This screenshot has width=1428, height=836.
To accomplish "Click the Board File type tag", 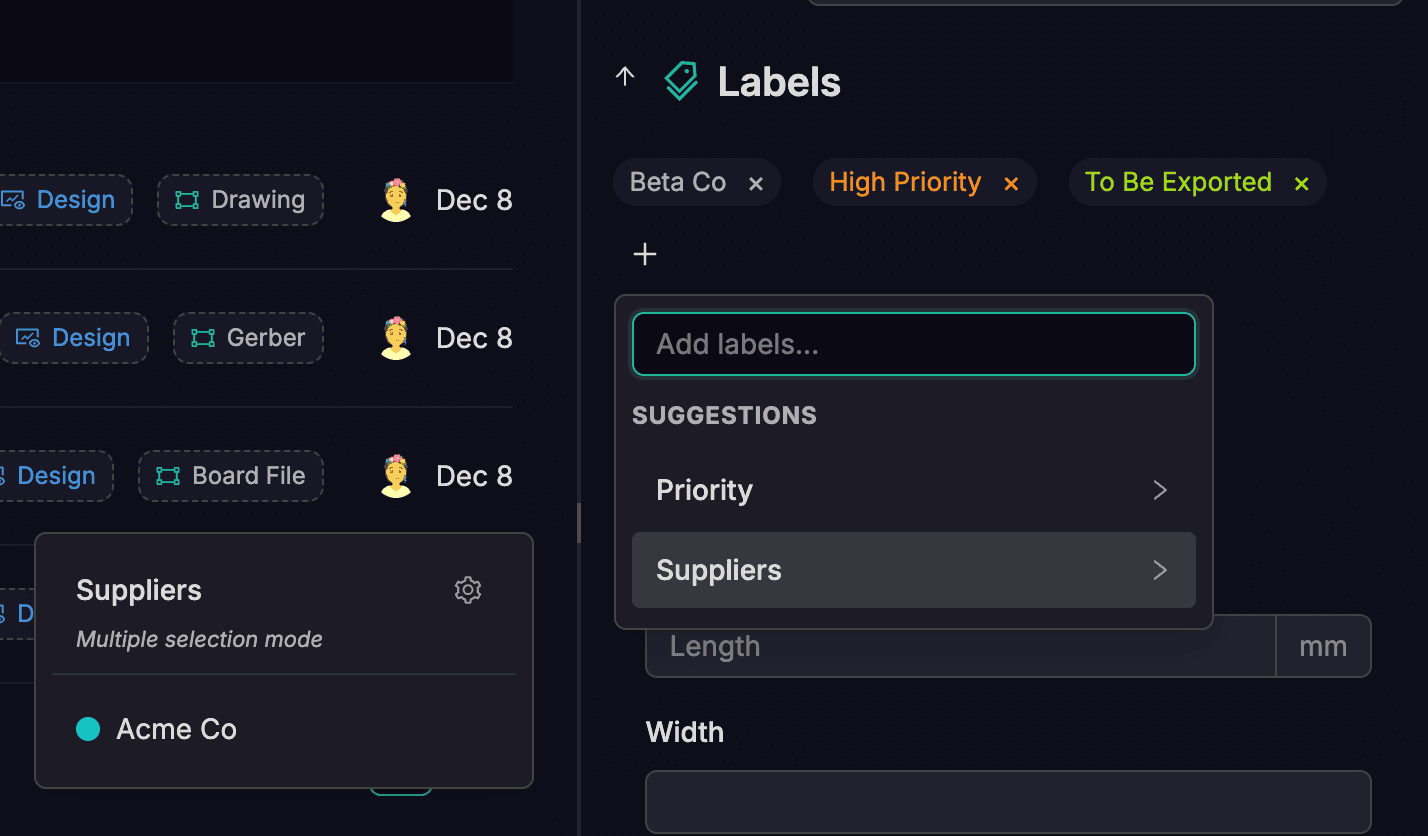I will [231, 476].
